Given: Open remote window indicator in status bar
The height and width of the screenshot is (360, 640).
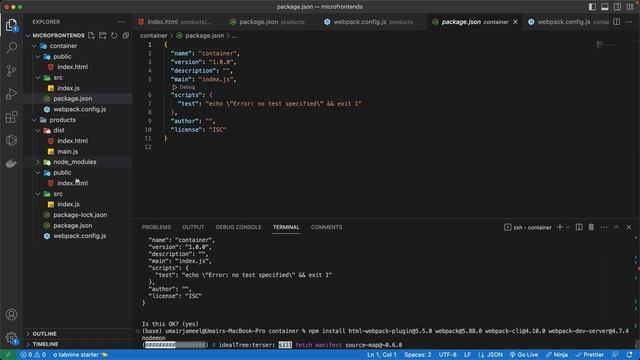Looking at the screenshot, I should coord(8,355).
